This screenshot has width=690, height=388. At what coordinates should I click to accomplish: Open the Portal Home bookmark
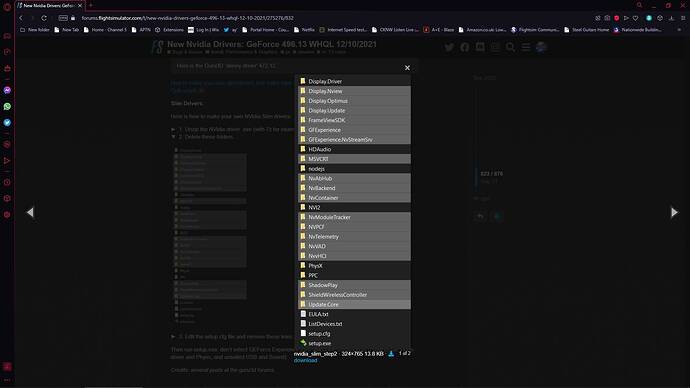[265, 30]
